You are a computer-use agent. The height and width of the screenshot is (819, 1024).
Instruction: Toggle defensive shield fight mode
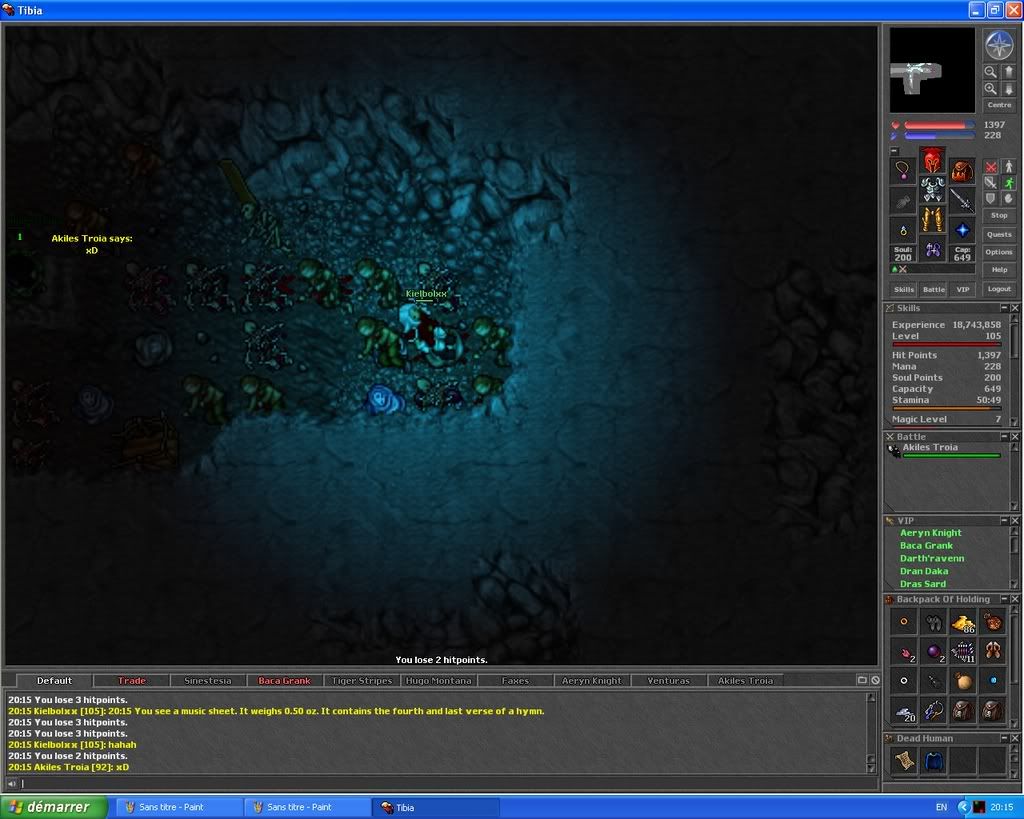click(x=991, y=199)
